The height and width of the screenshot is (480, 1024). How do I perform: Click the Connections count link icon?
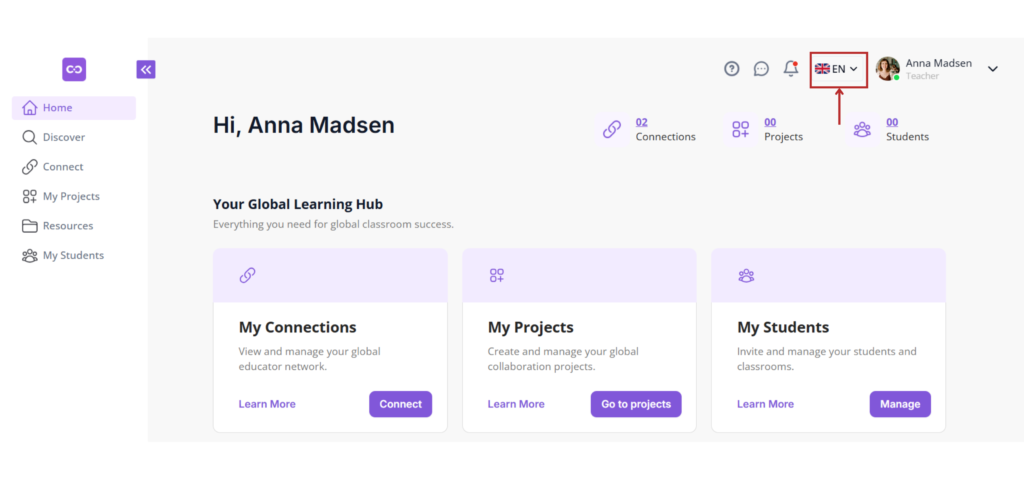(611, 129)
